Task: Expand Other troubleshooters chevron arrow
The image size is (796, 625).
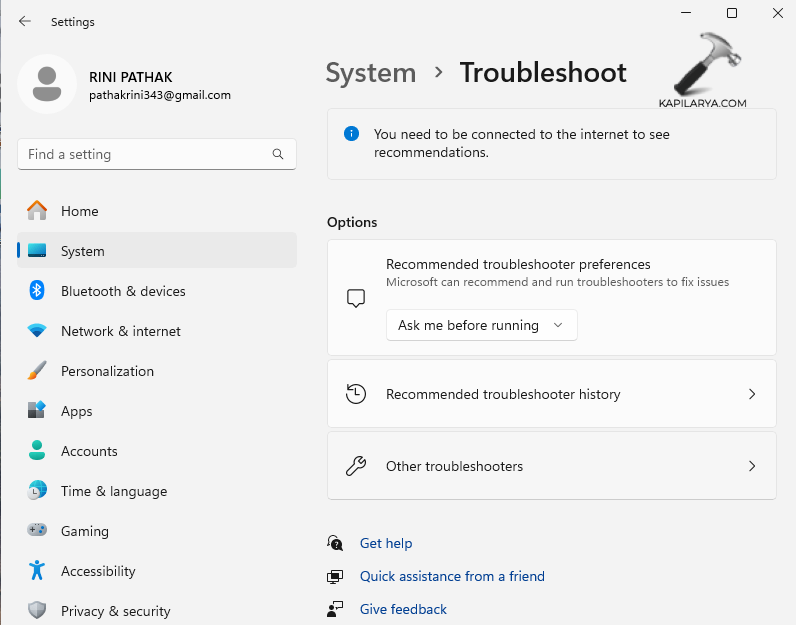Action: (752, 466)
